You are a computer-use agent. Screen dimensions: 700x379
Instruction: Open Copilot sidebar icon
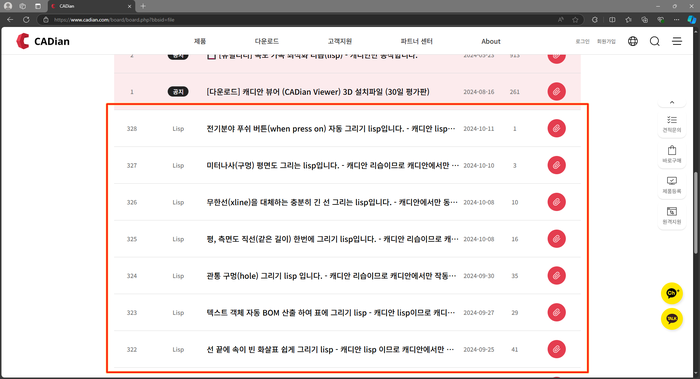pyautogui.click(x=692, y=20)
